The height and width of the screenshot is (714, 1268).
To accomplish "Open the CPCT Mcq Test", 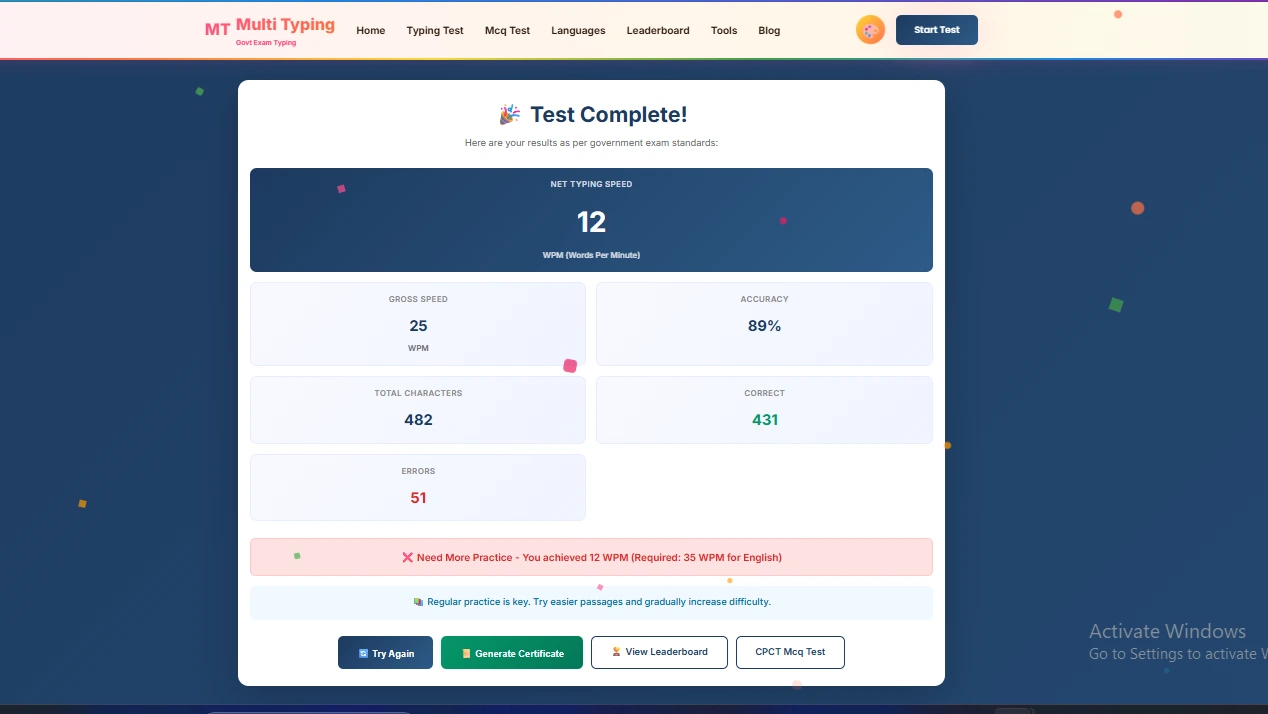I will [790, 652].
